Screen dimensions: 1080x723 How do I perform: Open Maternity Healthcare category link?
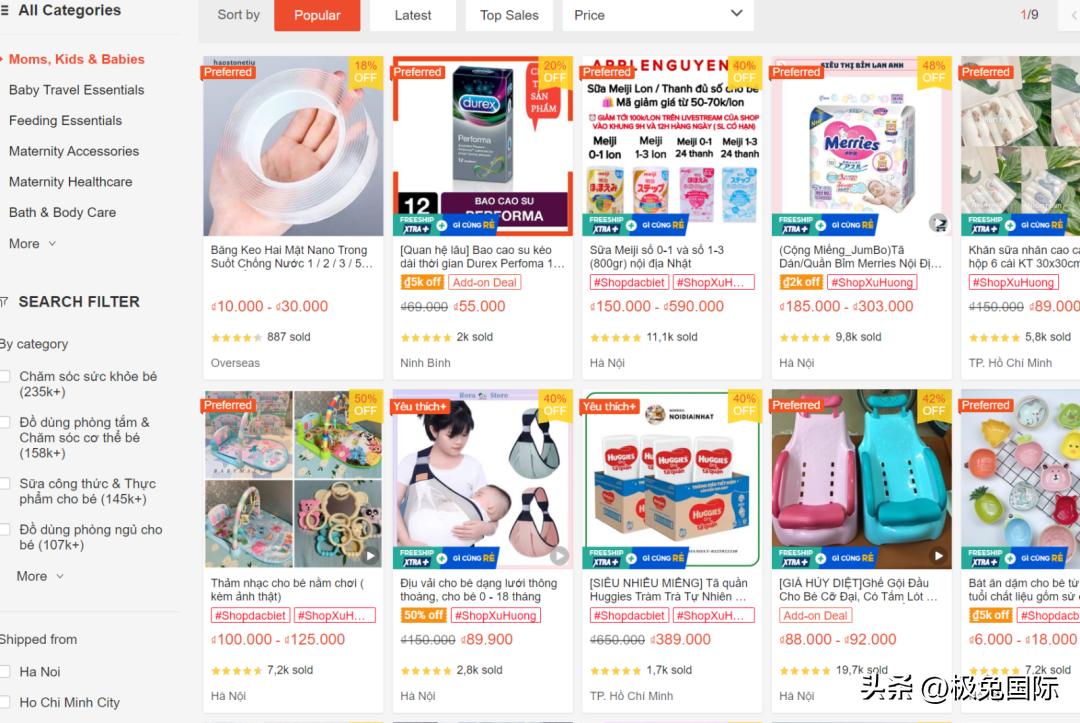point(70,182)
